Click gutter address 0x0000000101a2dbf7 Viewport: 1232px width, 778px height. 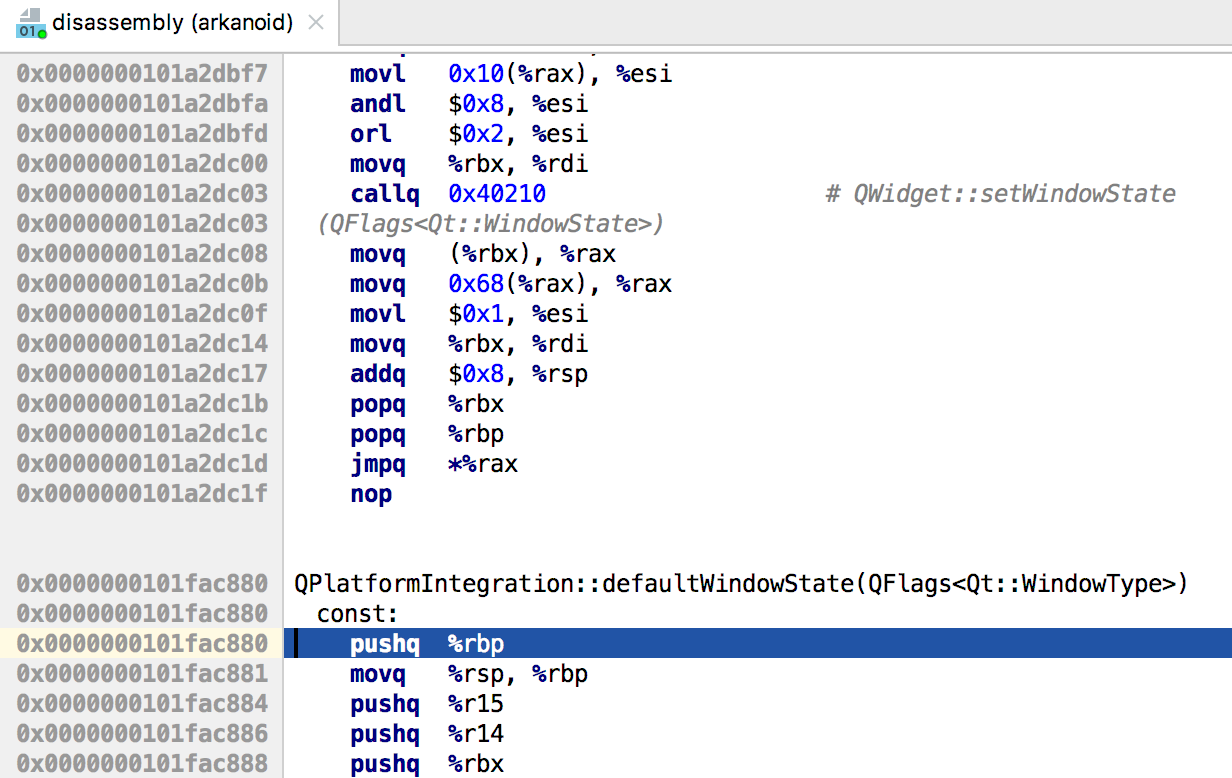tap(142, 74)
